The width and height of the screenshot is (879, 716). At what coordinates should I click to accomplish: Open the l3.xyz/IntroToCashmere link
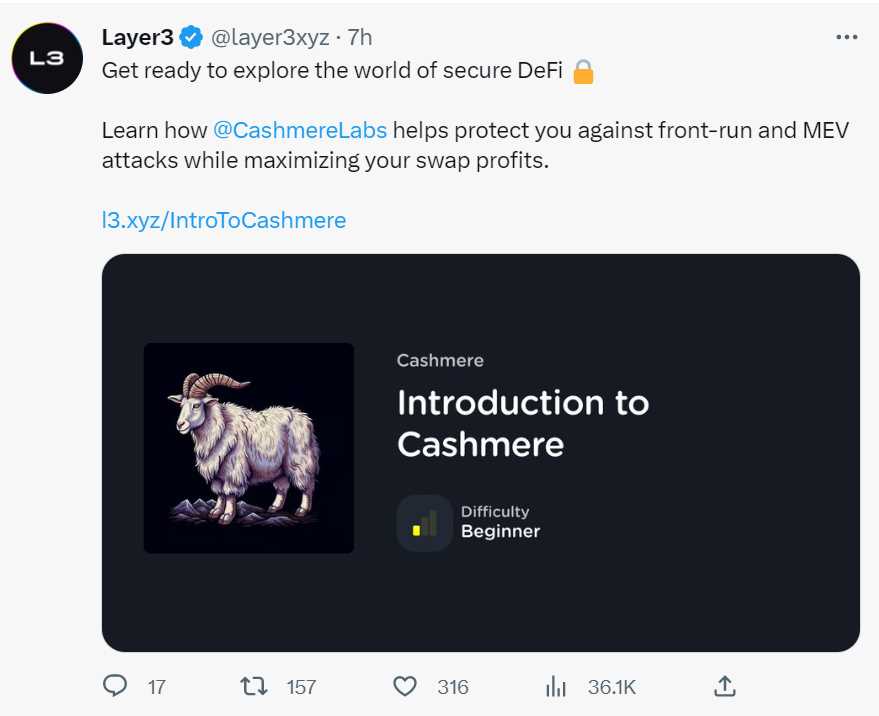224,220
